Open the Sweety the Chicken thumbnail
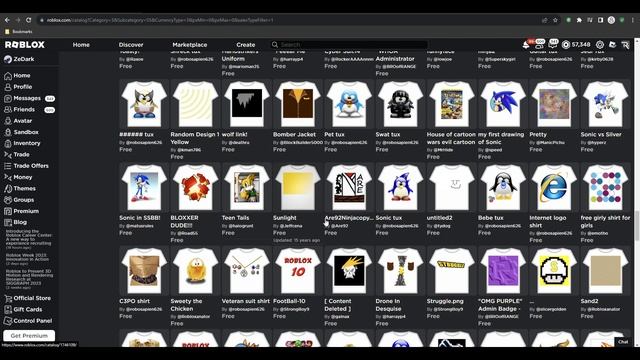The image size is (640, 360). [195, 271]
